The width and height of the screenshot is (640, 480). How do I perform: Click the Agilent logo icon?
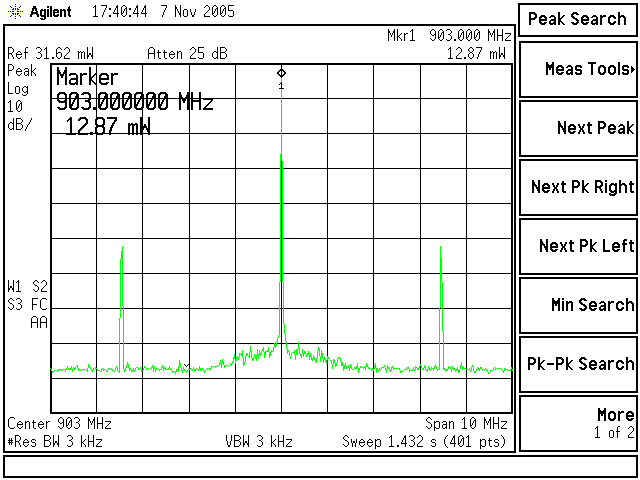click(x=16, y=11)
